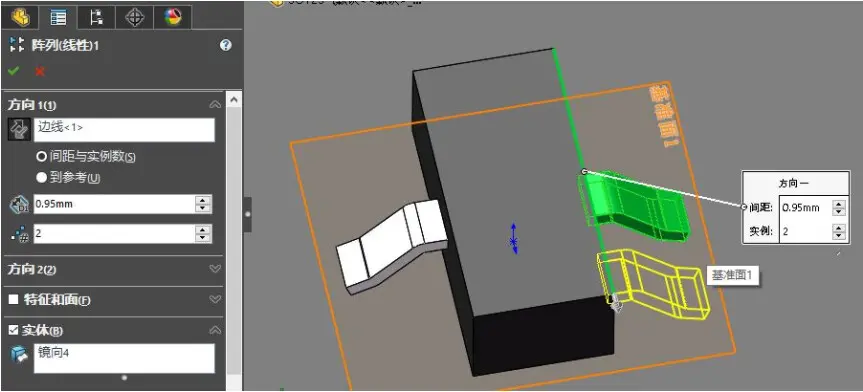Click the bodies to pattern icon
Image resolution: width=863 pixels, height=392 pixels.
[x=19, y=355]
